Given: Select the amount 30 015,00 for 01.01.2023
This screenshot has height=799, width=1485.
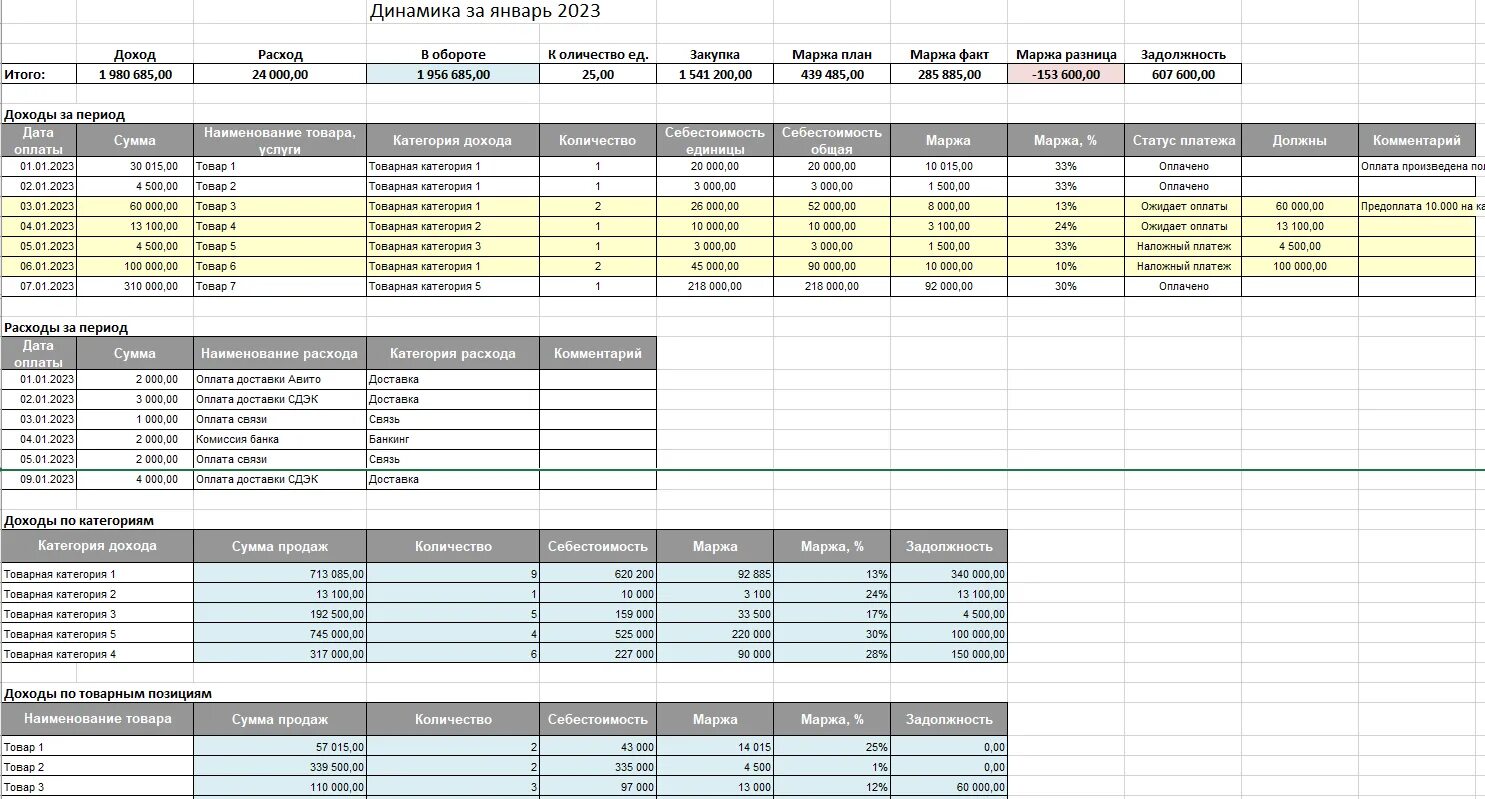Looking at the screenshot, I should coord(135,166).
